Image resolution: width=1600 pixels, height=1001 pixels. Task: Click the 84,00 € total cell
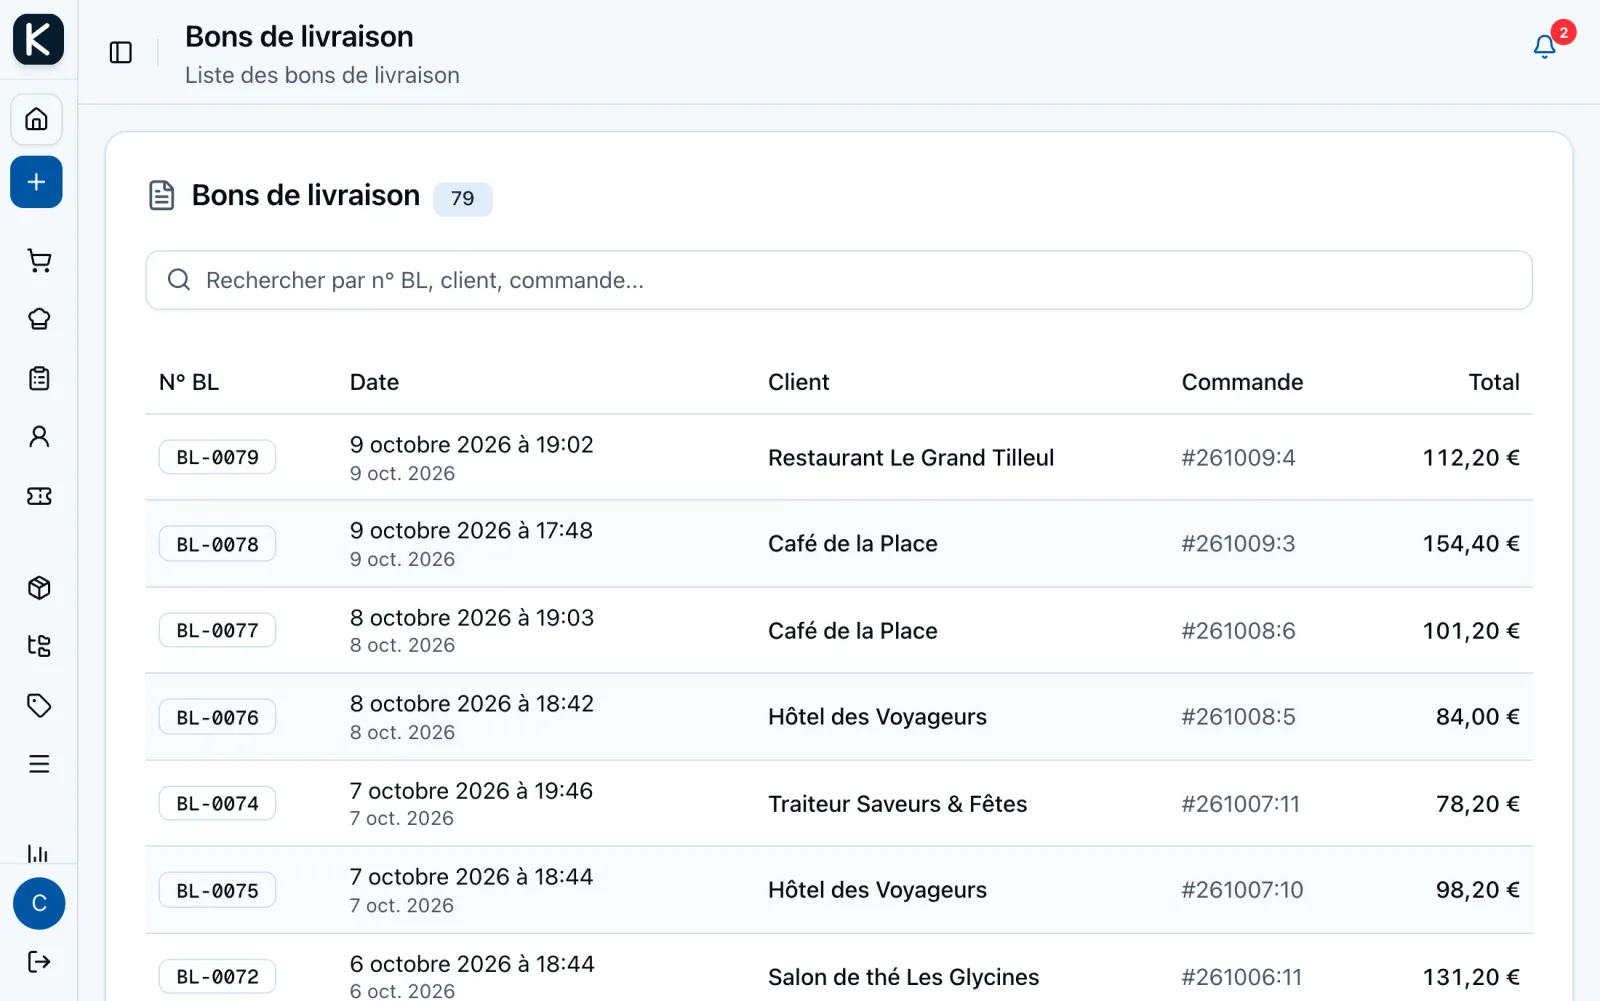[1478, 717]
